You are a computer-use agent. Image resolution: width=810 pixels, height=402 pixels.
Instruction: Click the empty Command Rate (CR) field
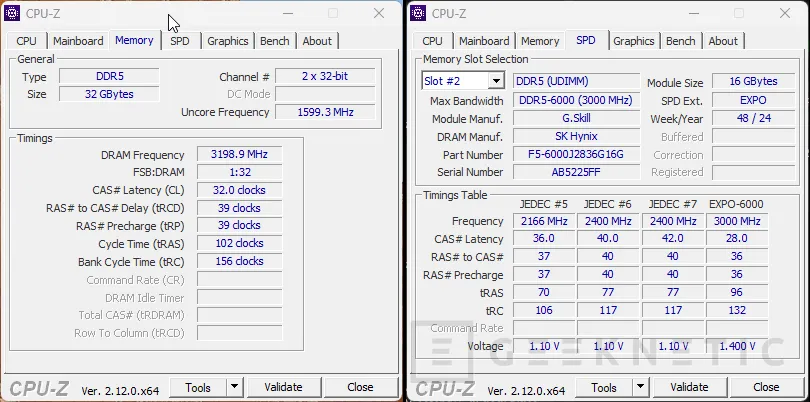[240, 280]
